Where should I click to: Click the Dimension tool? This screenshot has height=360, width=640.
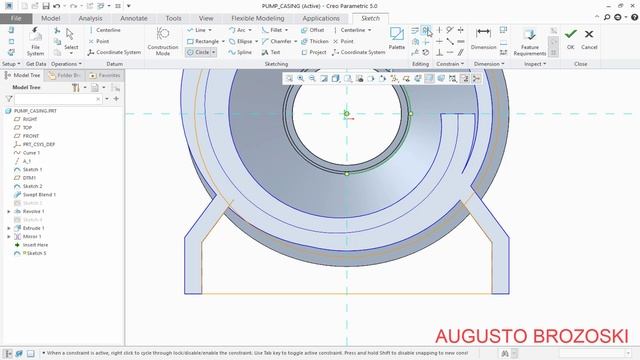[x=483, y=39]
